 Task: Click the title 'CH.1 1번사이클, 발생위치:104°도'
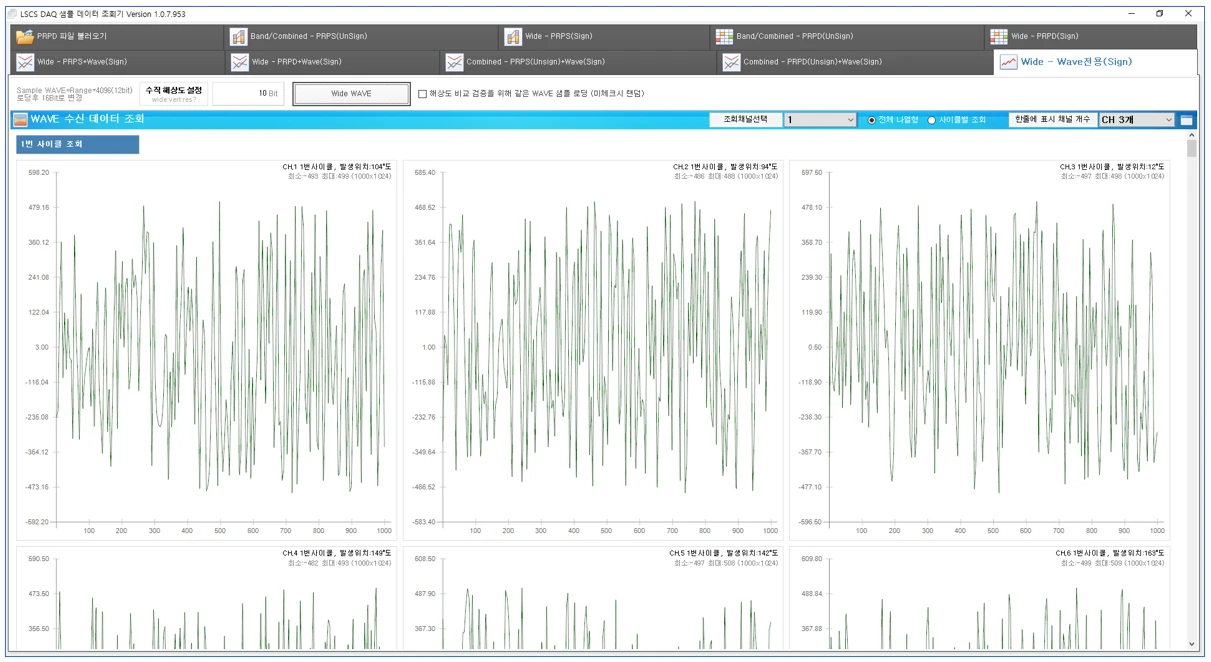click(x=338, y=166)
